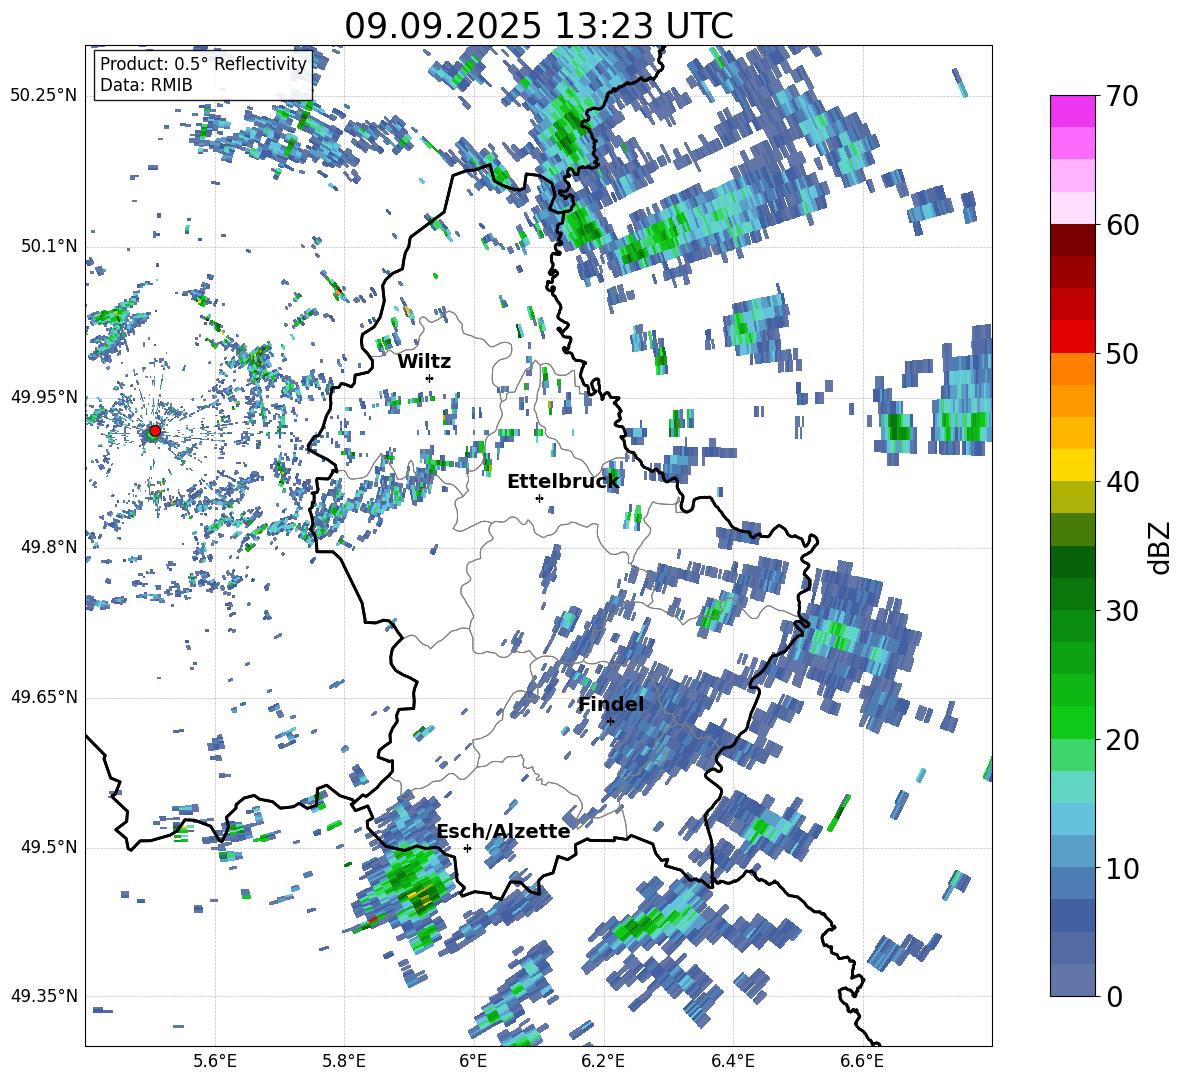Click the dBZ colorbar axis label
The image size is (1184, 1081).
[x=1161, y=547]
